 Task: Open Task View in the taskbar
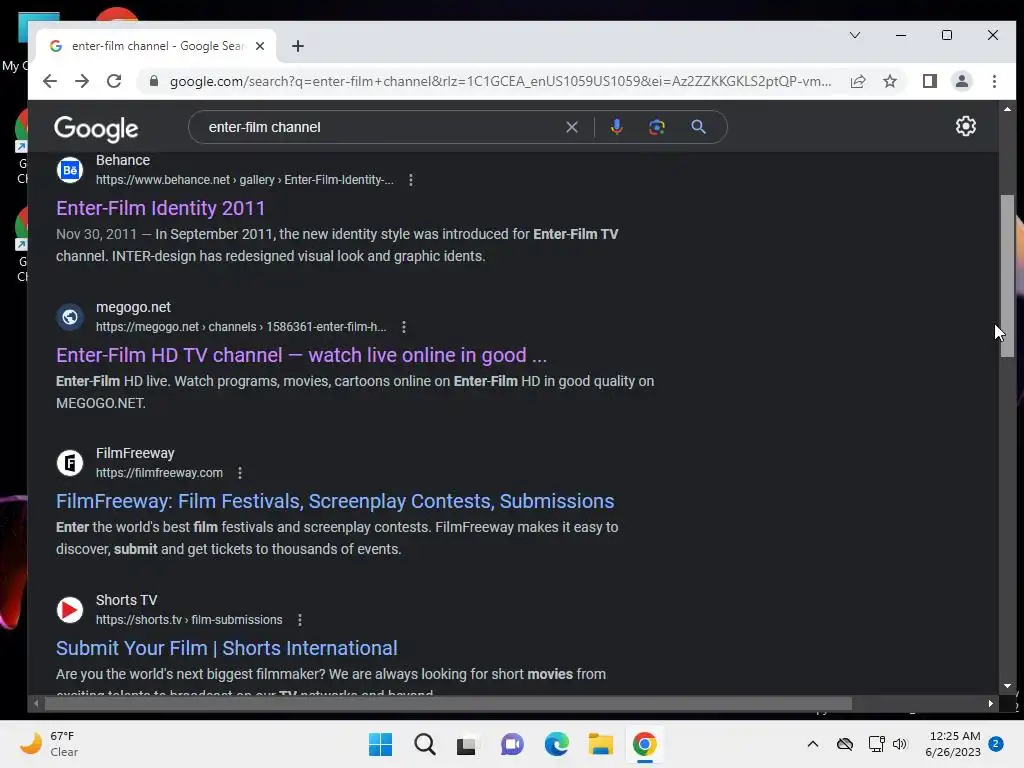[466, 745]
